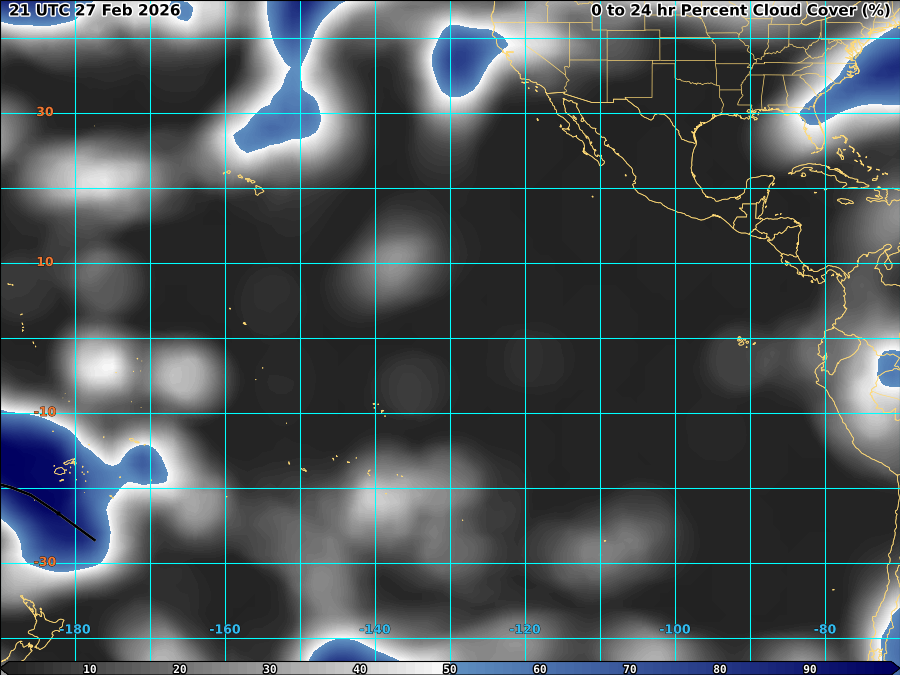Click the 20 tick on the colorbar

click(x=180, y=669)
